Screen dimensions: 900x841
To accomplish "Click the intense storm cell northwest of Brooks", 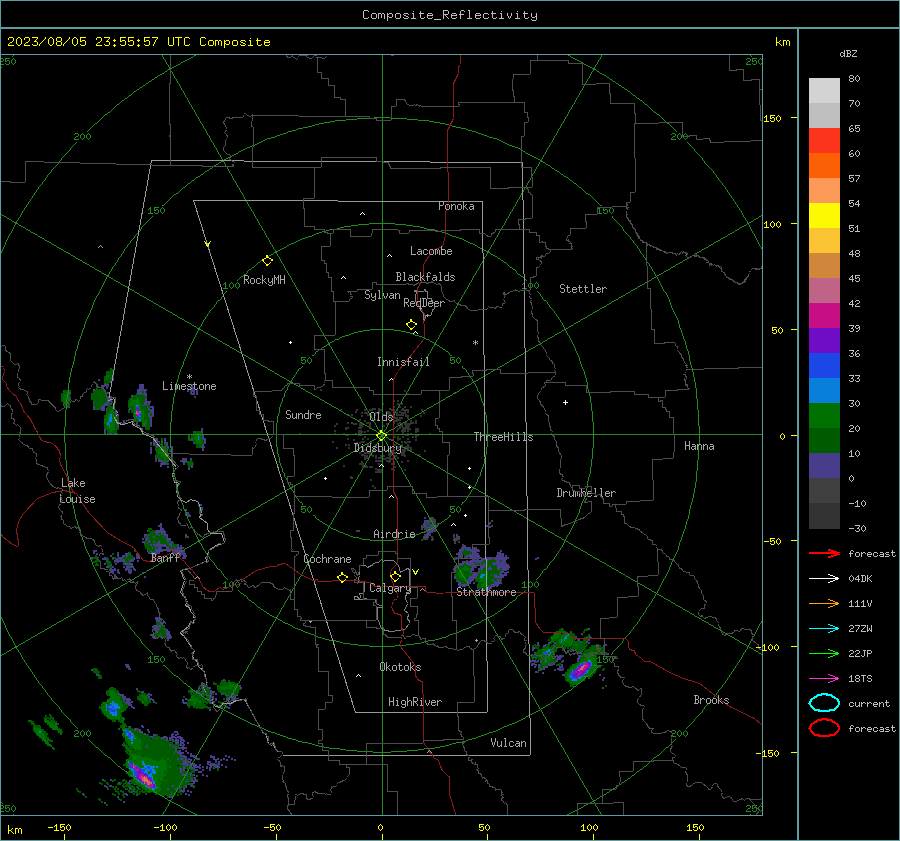I will [x=581, y=669].
